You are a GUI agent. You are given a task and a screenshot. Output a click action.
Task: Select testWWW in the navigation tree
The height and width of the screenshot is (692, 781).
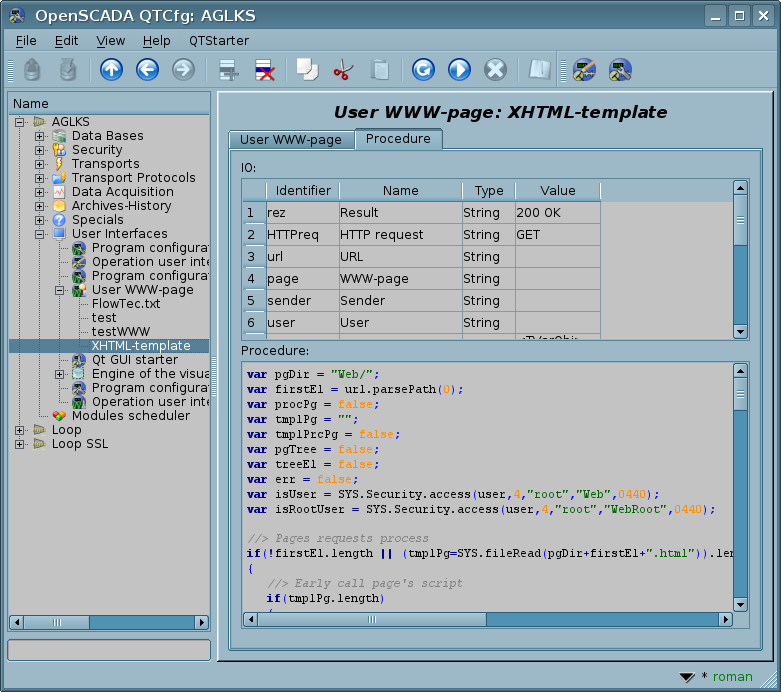pos(120,332)
